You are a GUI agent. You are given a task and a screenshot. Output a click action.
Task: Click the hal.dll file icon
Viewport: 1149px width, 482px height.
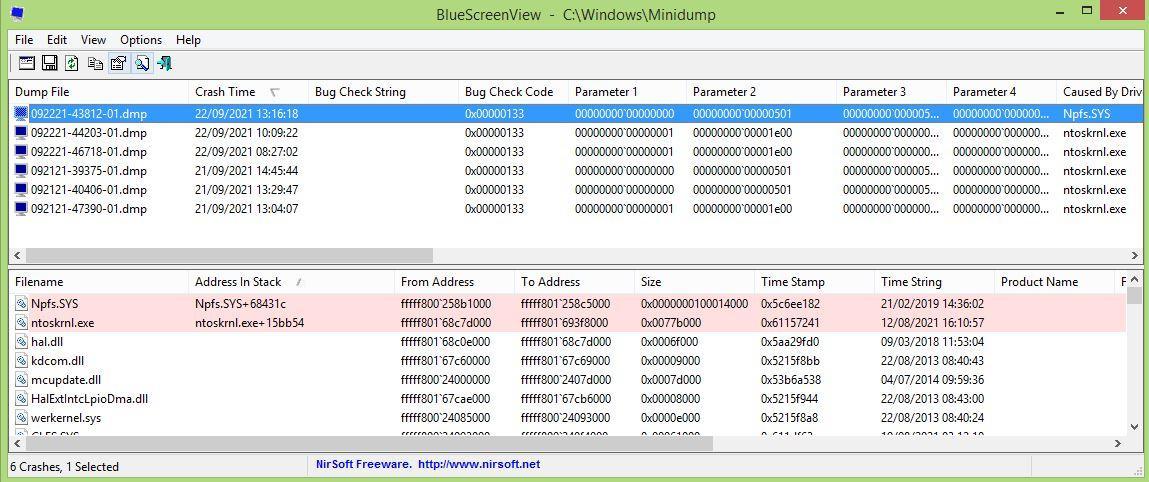pyautogui.click(x=21, y=341)
